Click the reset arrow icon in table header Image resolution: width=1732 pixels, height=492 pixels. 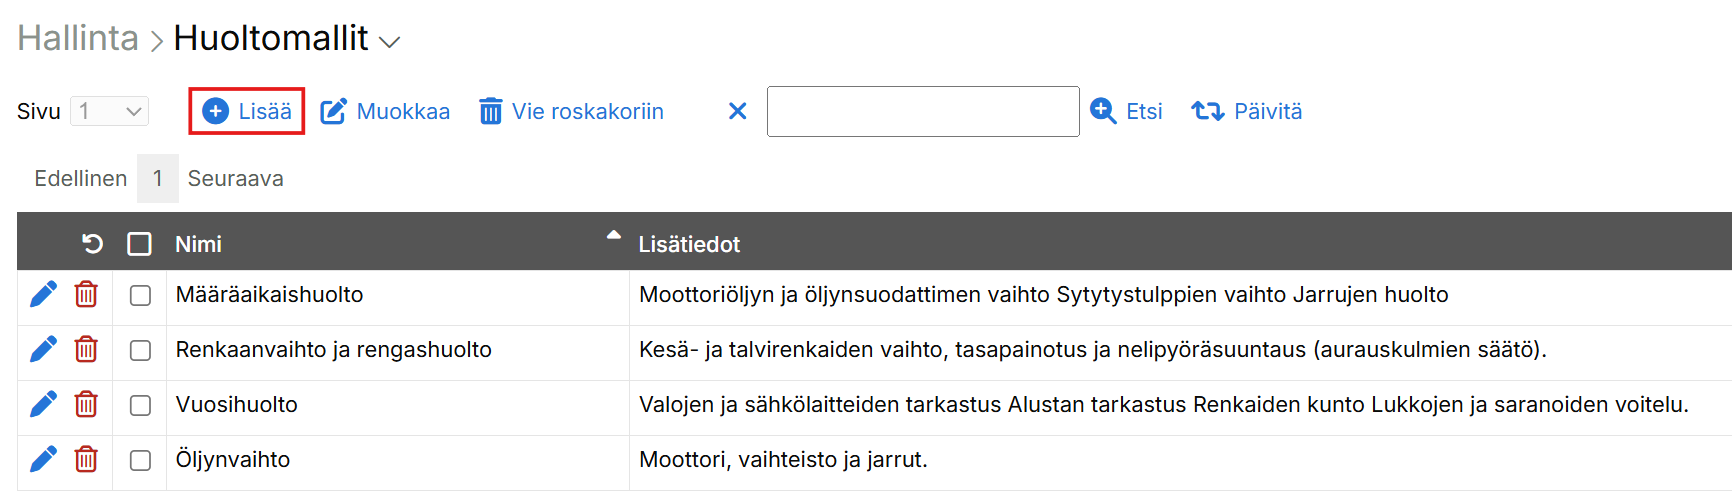92,244
